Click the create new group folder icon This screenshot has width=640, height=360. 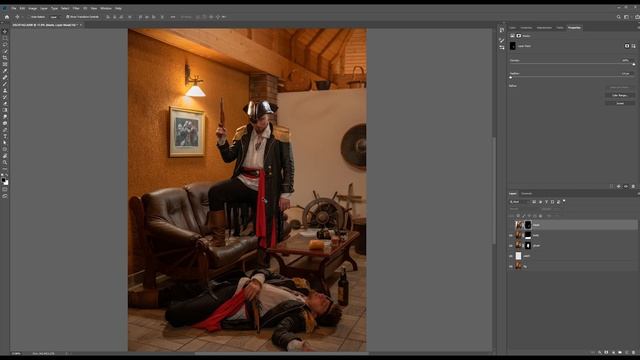pos(620,352)
